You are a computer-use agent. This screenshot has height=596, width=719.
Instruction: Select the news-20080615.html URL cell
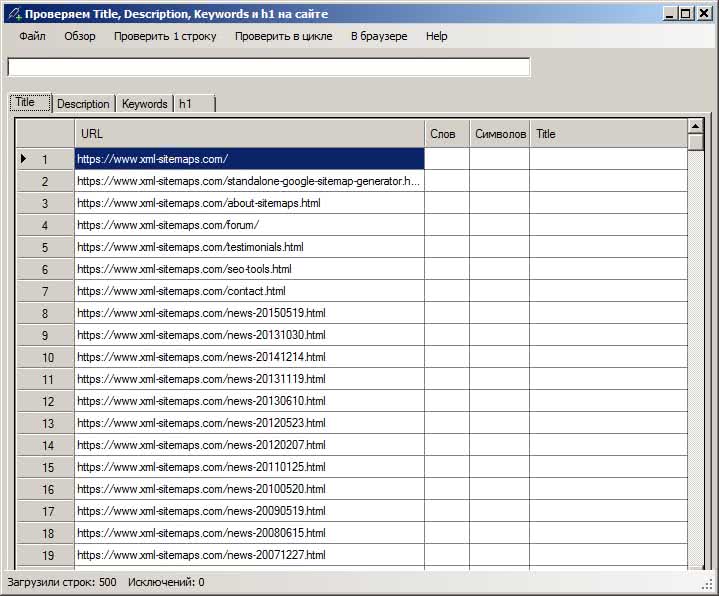(x=249, y=533)
